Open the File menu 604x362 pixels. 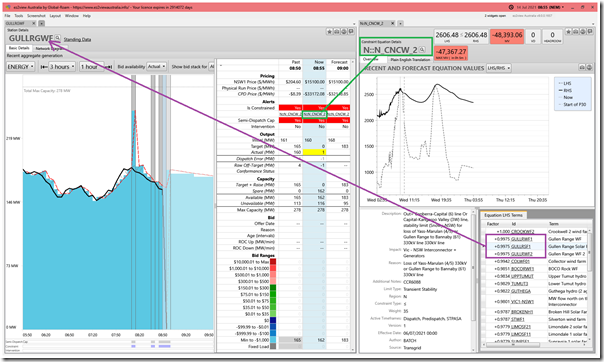[7, 16]
